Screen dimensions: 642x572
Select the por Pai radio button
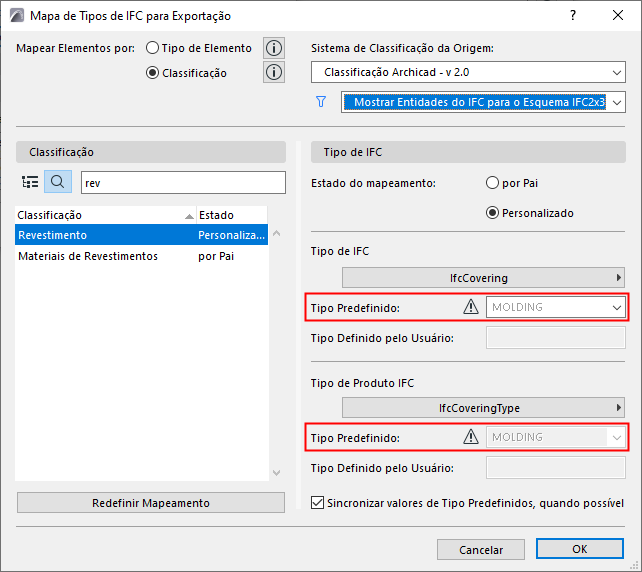(492, 183)
